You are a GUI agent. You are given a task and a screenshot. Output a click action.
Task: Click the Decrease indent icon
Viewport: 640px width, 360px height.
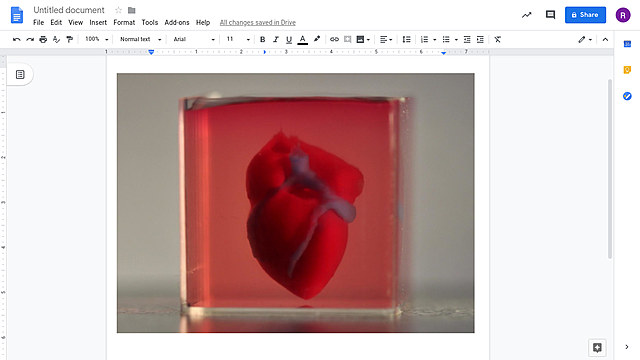(467, 39)
